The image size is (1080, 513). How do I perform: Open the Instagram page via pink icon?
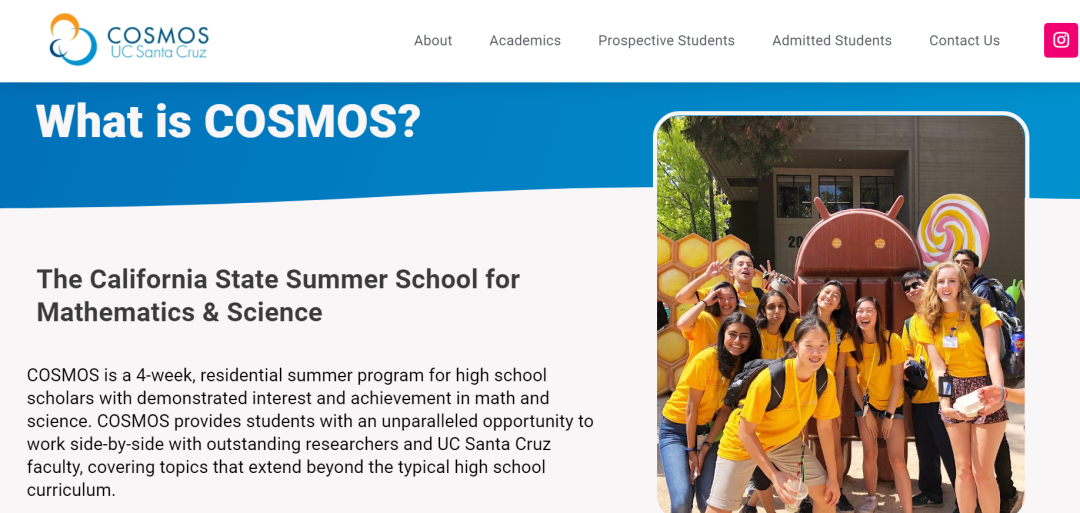[x=1061, y=40]
